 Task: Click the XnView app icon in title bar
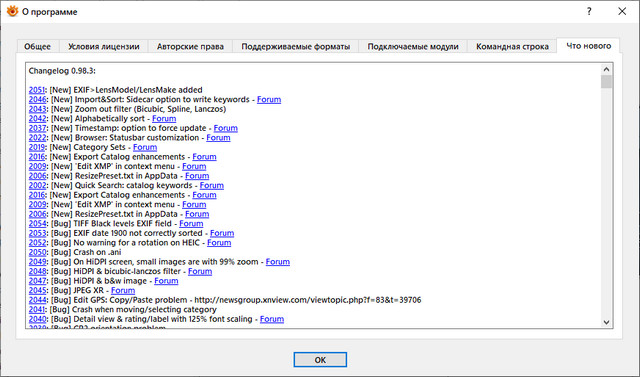(x=12, y=11)
